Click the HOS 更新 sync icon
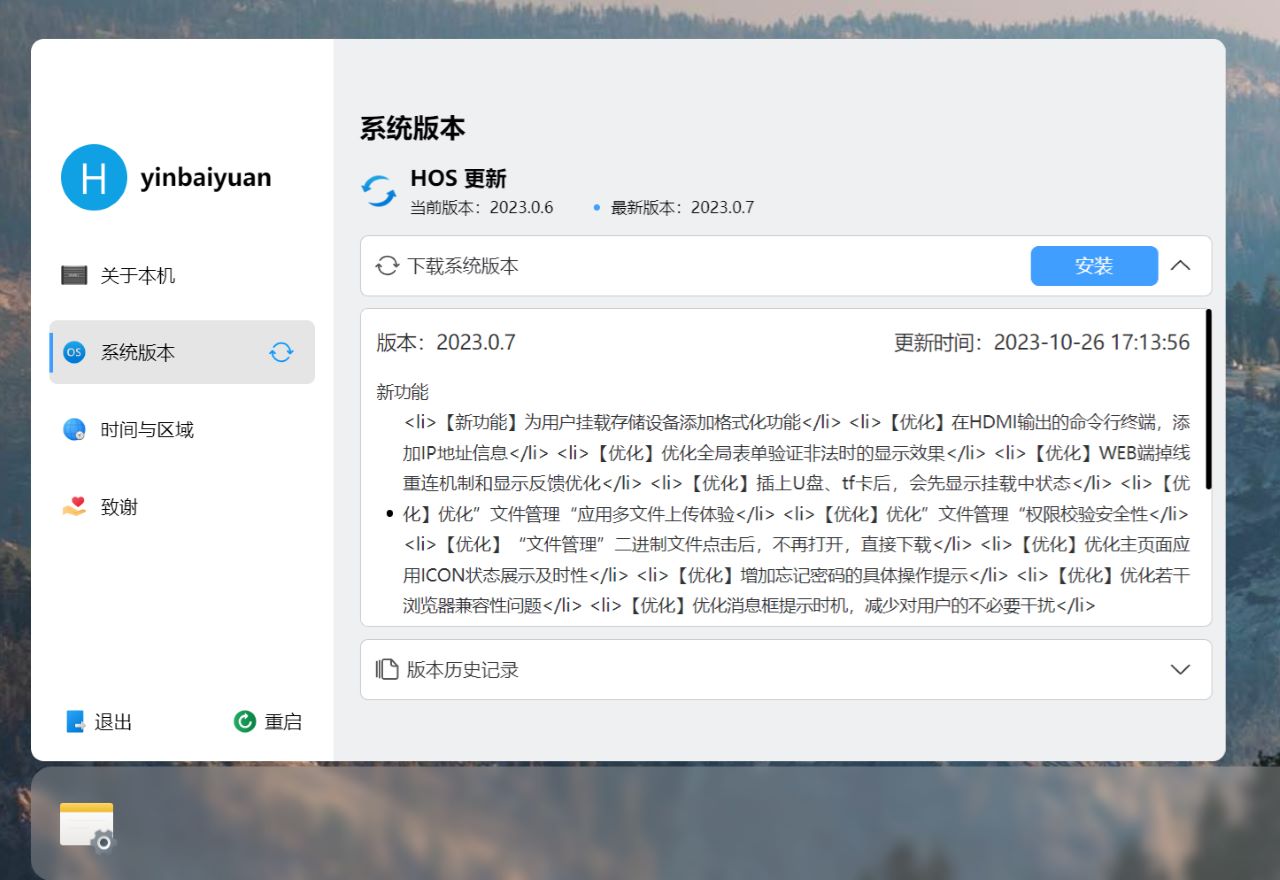The height and width of the screenshot is (880, 1280). coord(379,191)
